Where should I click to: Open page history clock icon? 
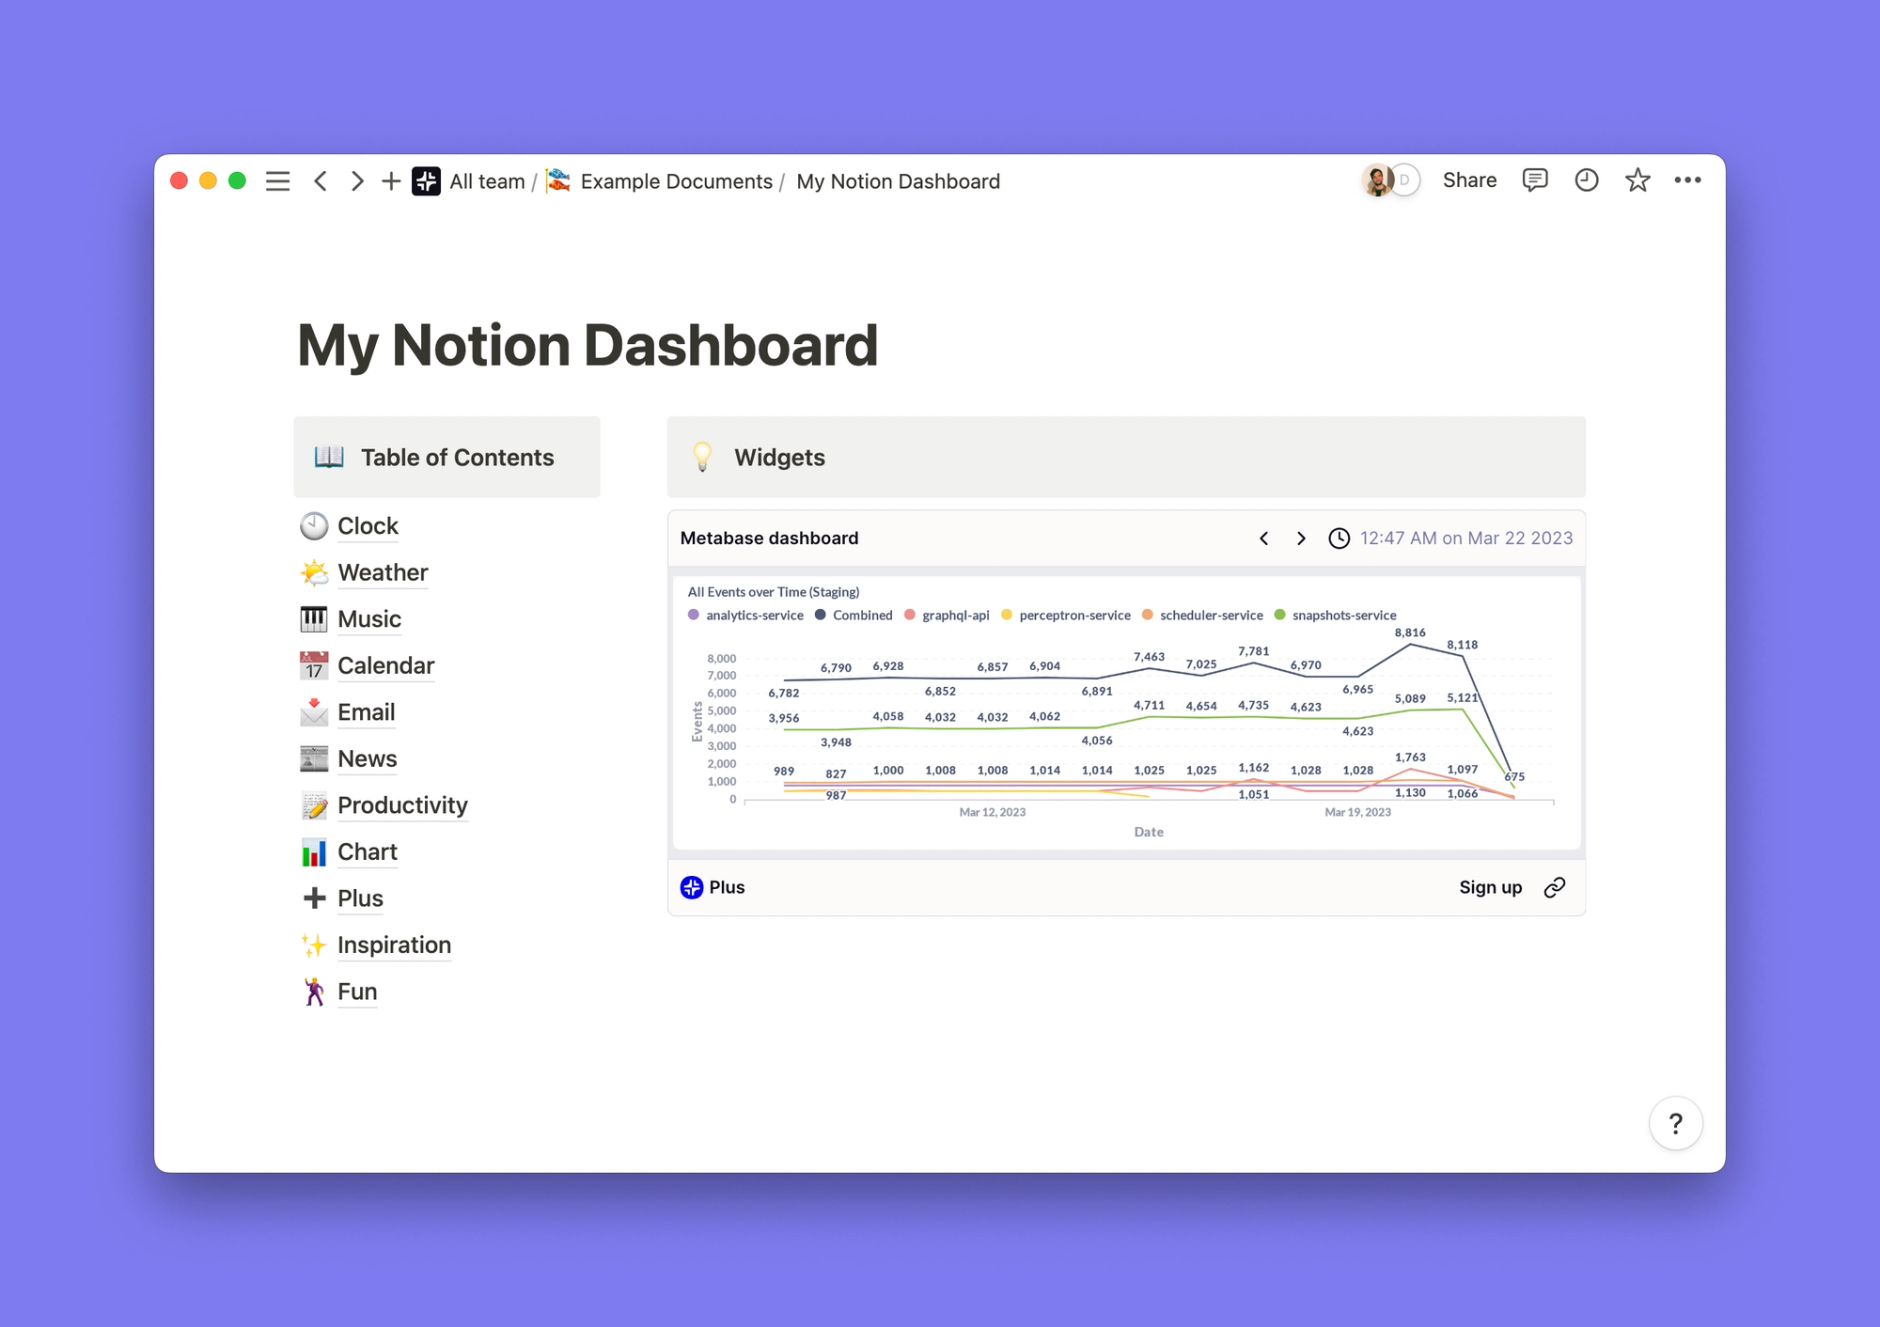tap(1586, 180)
